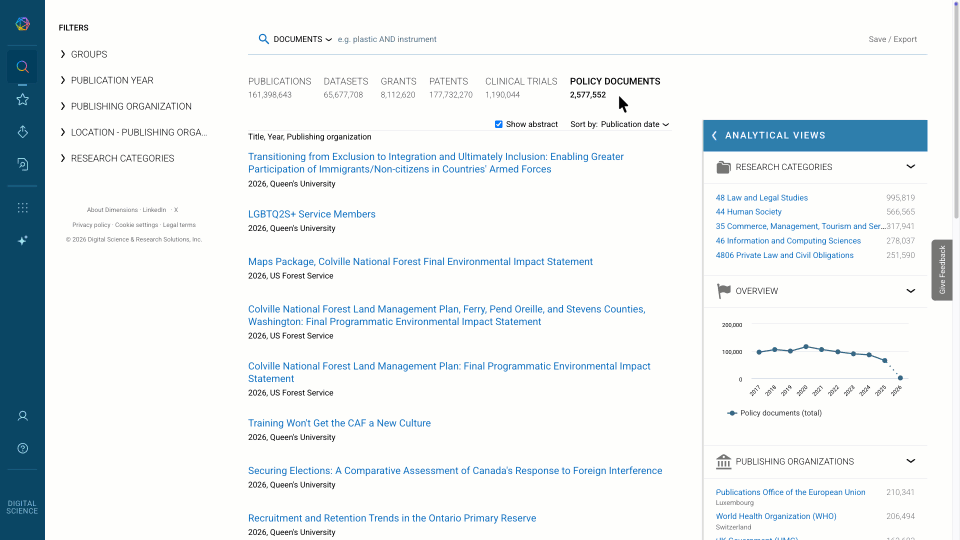Click the Save / Export button
The height and width of the screenshot is (540, 960).
[892, 39]
